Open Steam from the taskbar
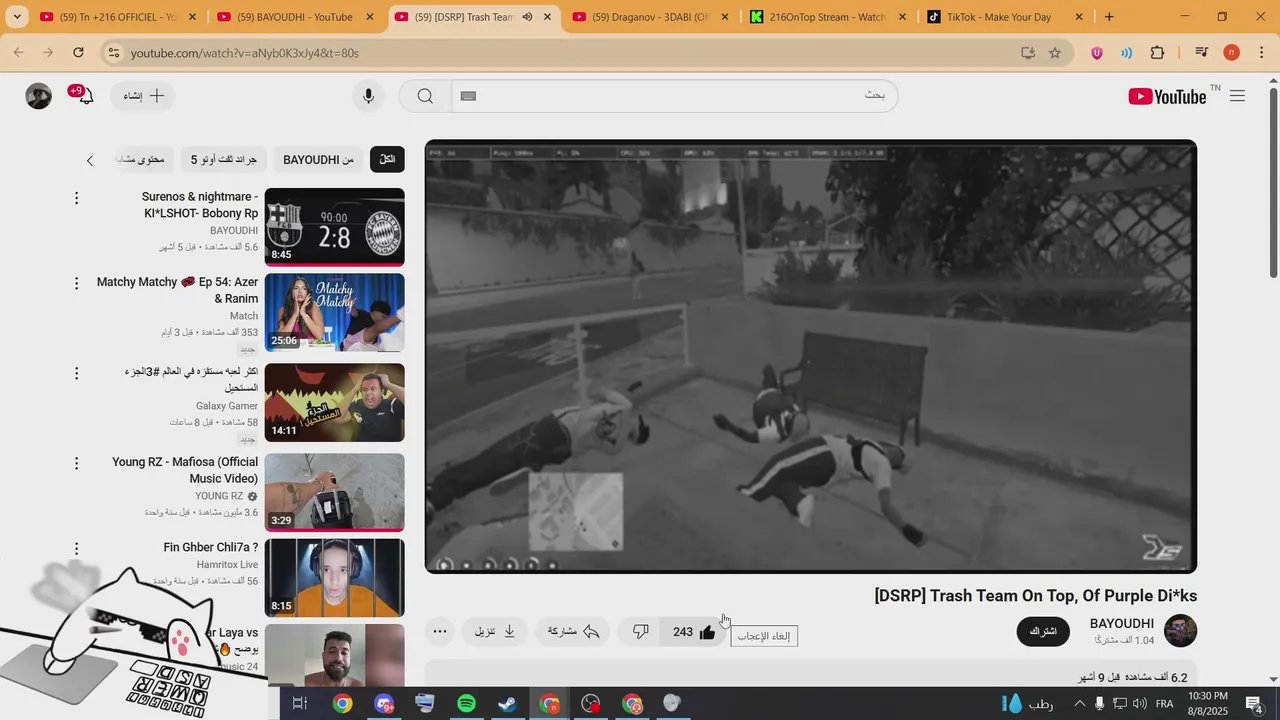This screenshot has width=1280, height=720. (508, 704)
